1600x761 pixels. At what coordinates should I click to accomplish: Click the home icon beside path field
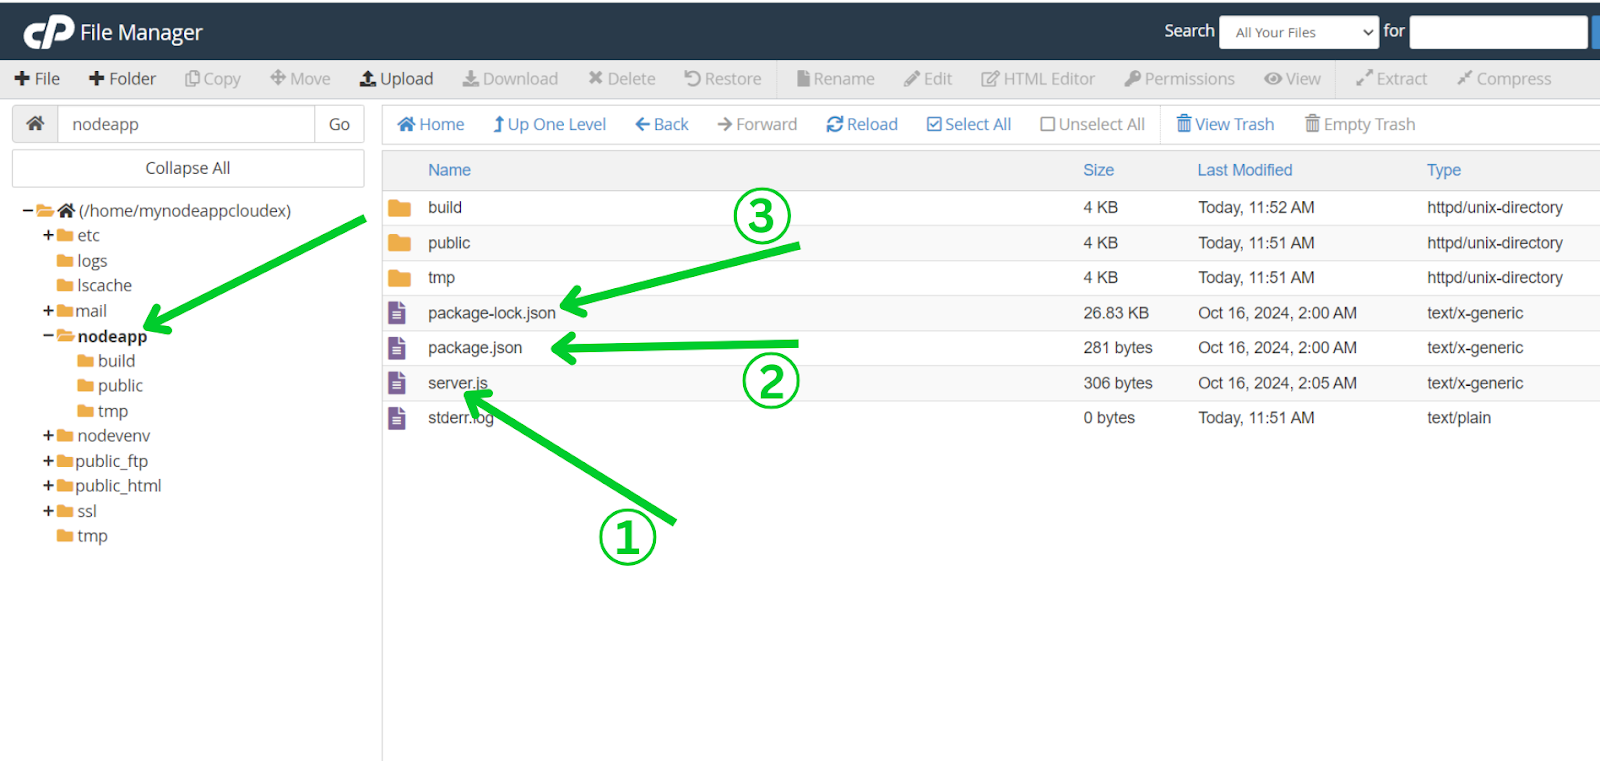35,124
